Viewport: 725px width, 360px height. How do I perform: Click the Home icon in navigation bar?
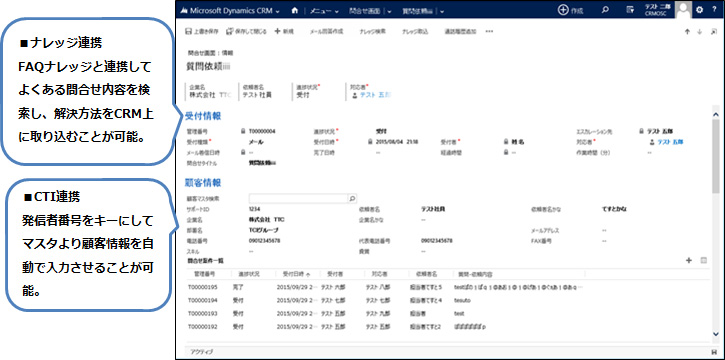click(x=295, y=10)
